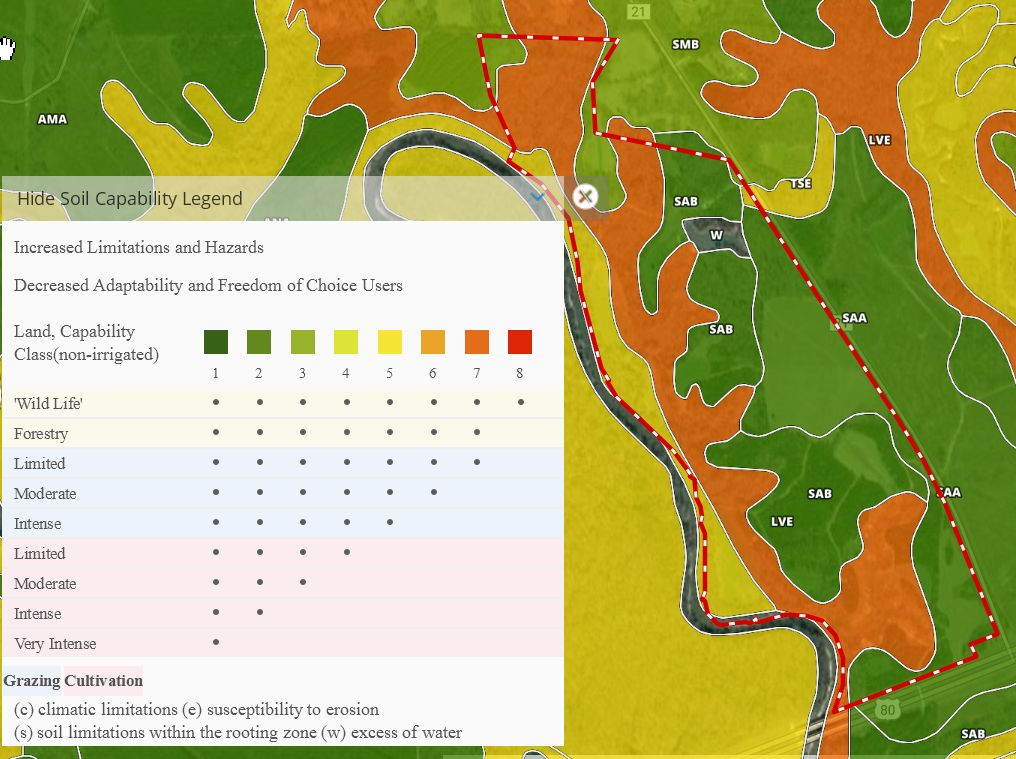Click the Increased Limitations and Hazards text
Viewport: 1016px width, 759px height.
pos(139,248)
